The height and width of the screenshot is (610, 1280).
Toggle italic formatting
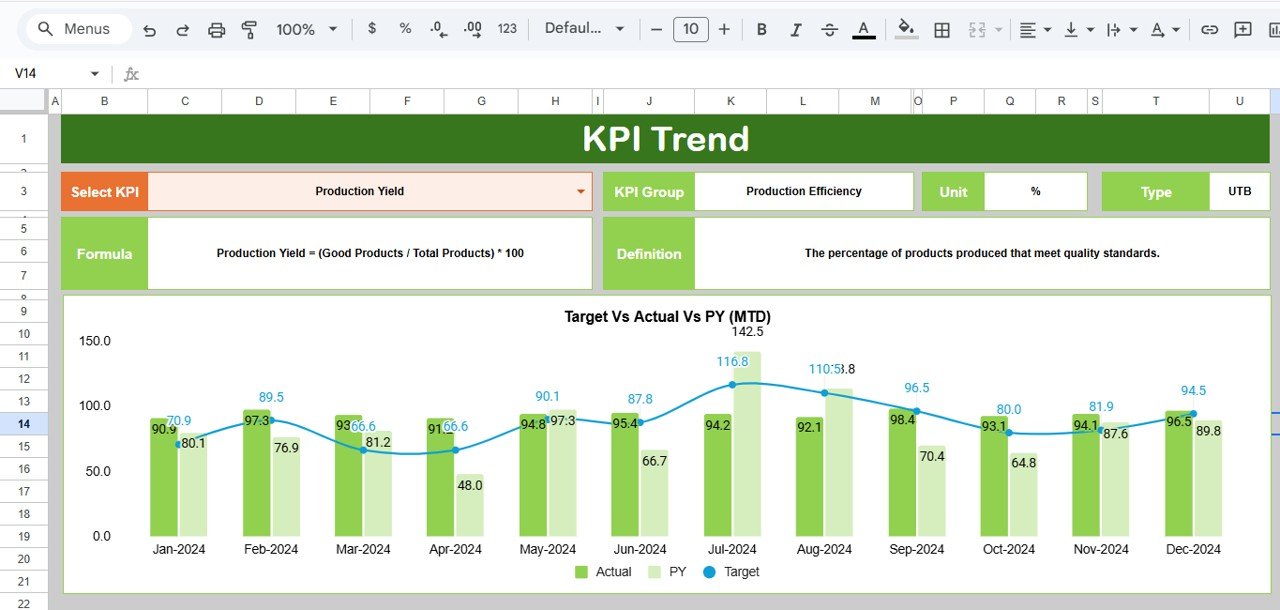click(x=795, y=29)
